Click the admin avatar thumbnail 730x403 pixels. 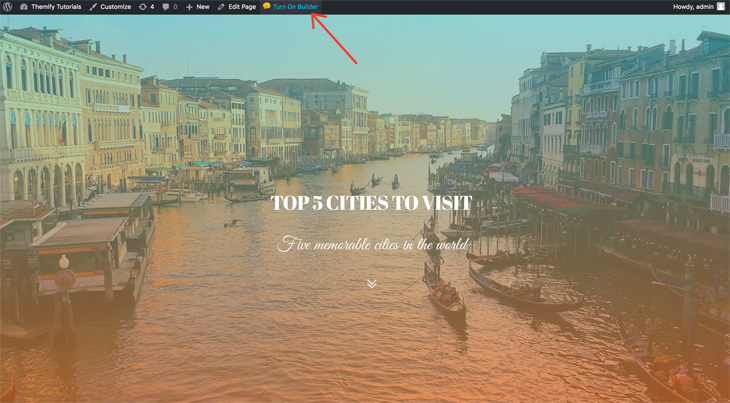click(721, 7)
